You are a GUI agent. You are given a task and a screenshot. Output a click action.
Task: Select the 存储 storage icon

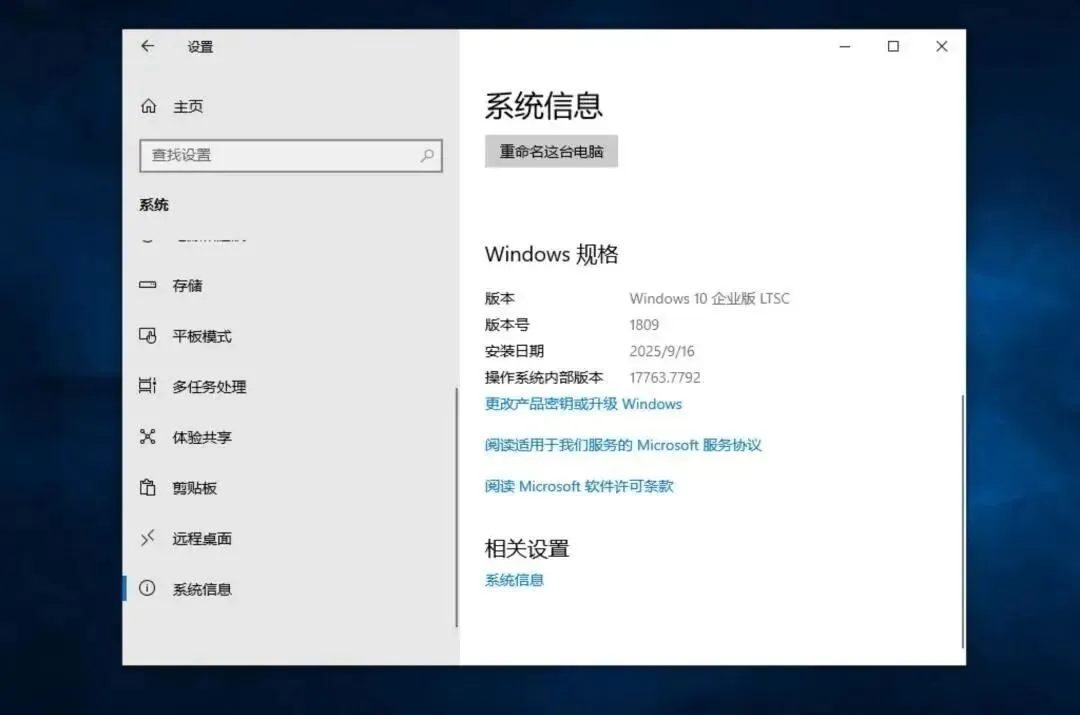(x=147, y=284)
